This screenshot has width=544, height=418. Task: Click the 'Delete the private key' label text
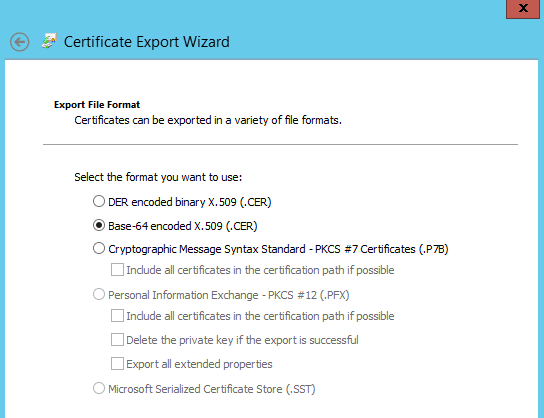242,340
